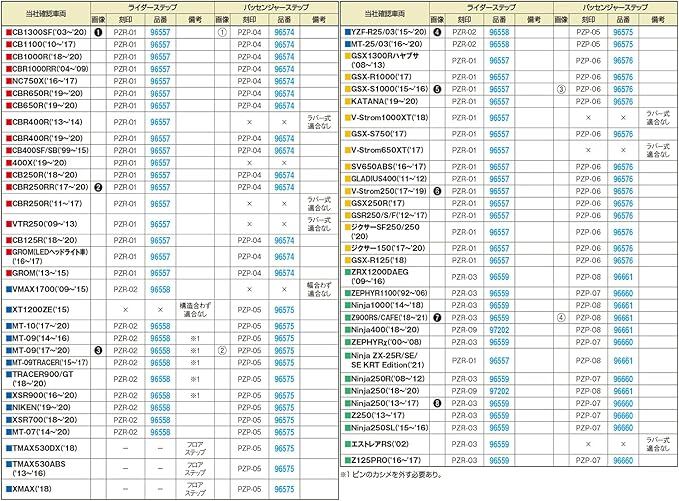Click the フロアステップ note in XMAX row
The height and width of the screenshot is (501, 679).
click(x=195, y=489)
